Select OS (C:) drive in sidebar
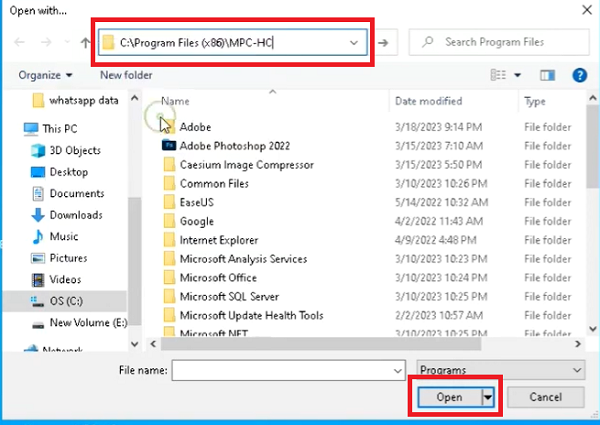600x425 pixels. [x=64, y=301]
